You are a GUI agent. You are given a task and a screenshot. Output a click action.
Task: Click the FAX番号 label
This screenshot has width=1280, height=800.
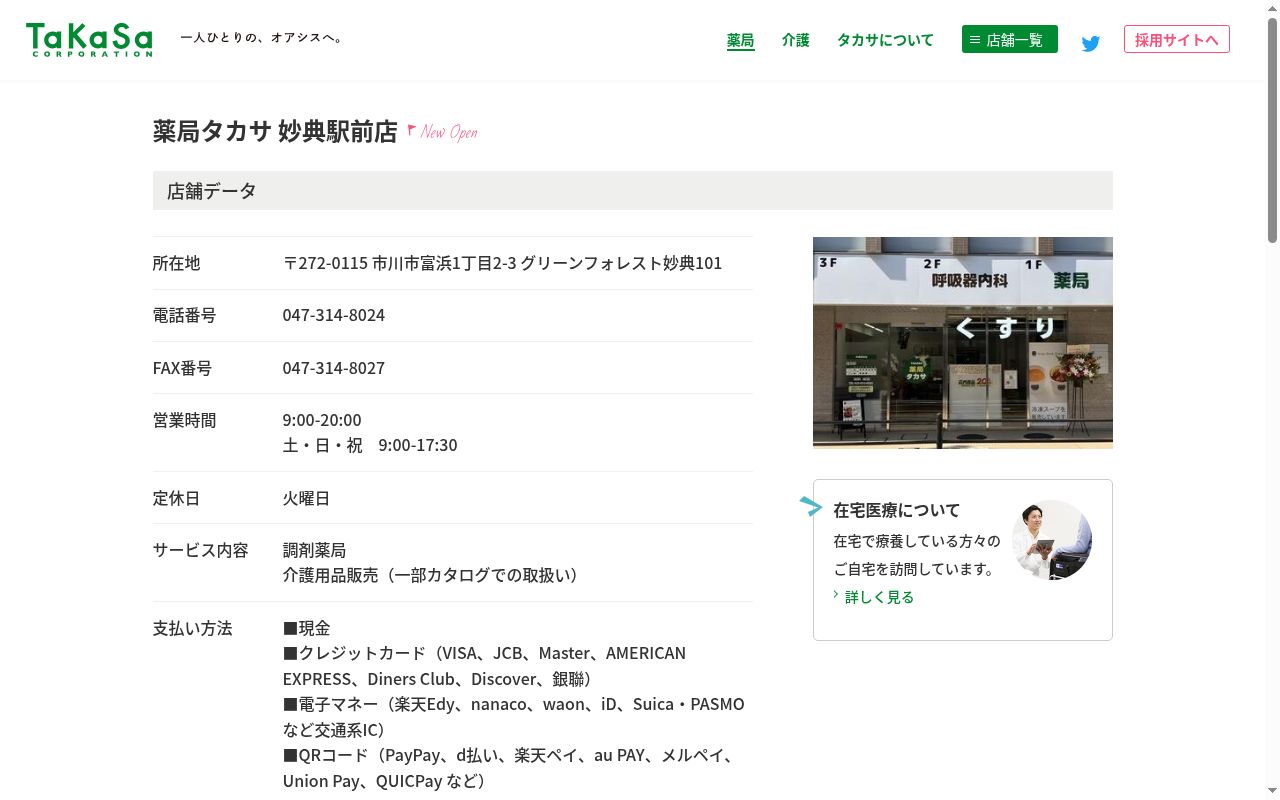183,368
